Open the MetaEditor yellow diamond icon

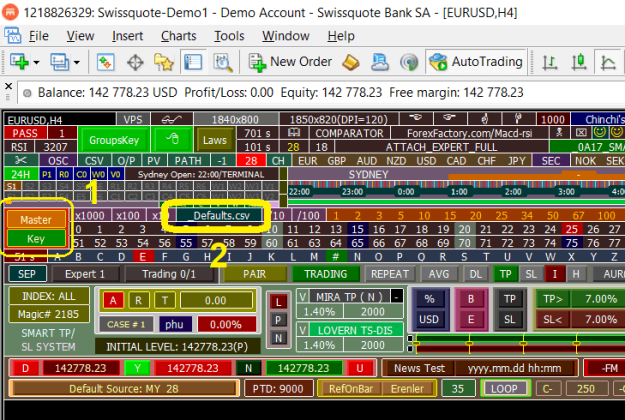click(x=350, y=63)
